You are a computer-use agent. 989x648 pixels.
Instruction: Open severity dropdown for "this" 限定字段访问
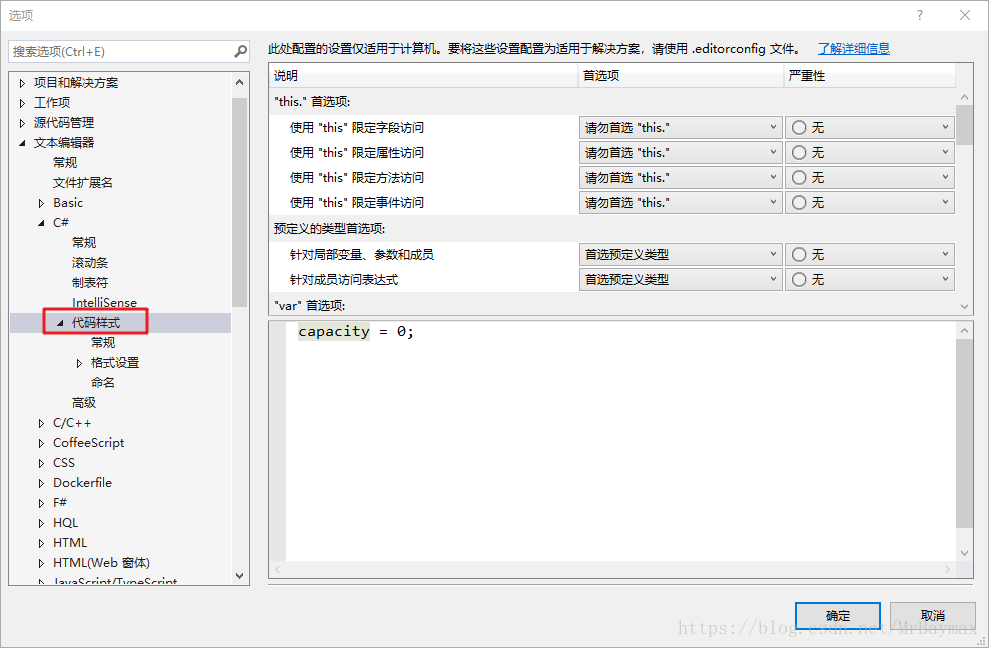[x=870, y=127]
